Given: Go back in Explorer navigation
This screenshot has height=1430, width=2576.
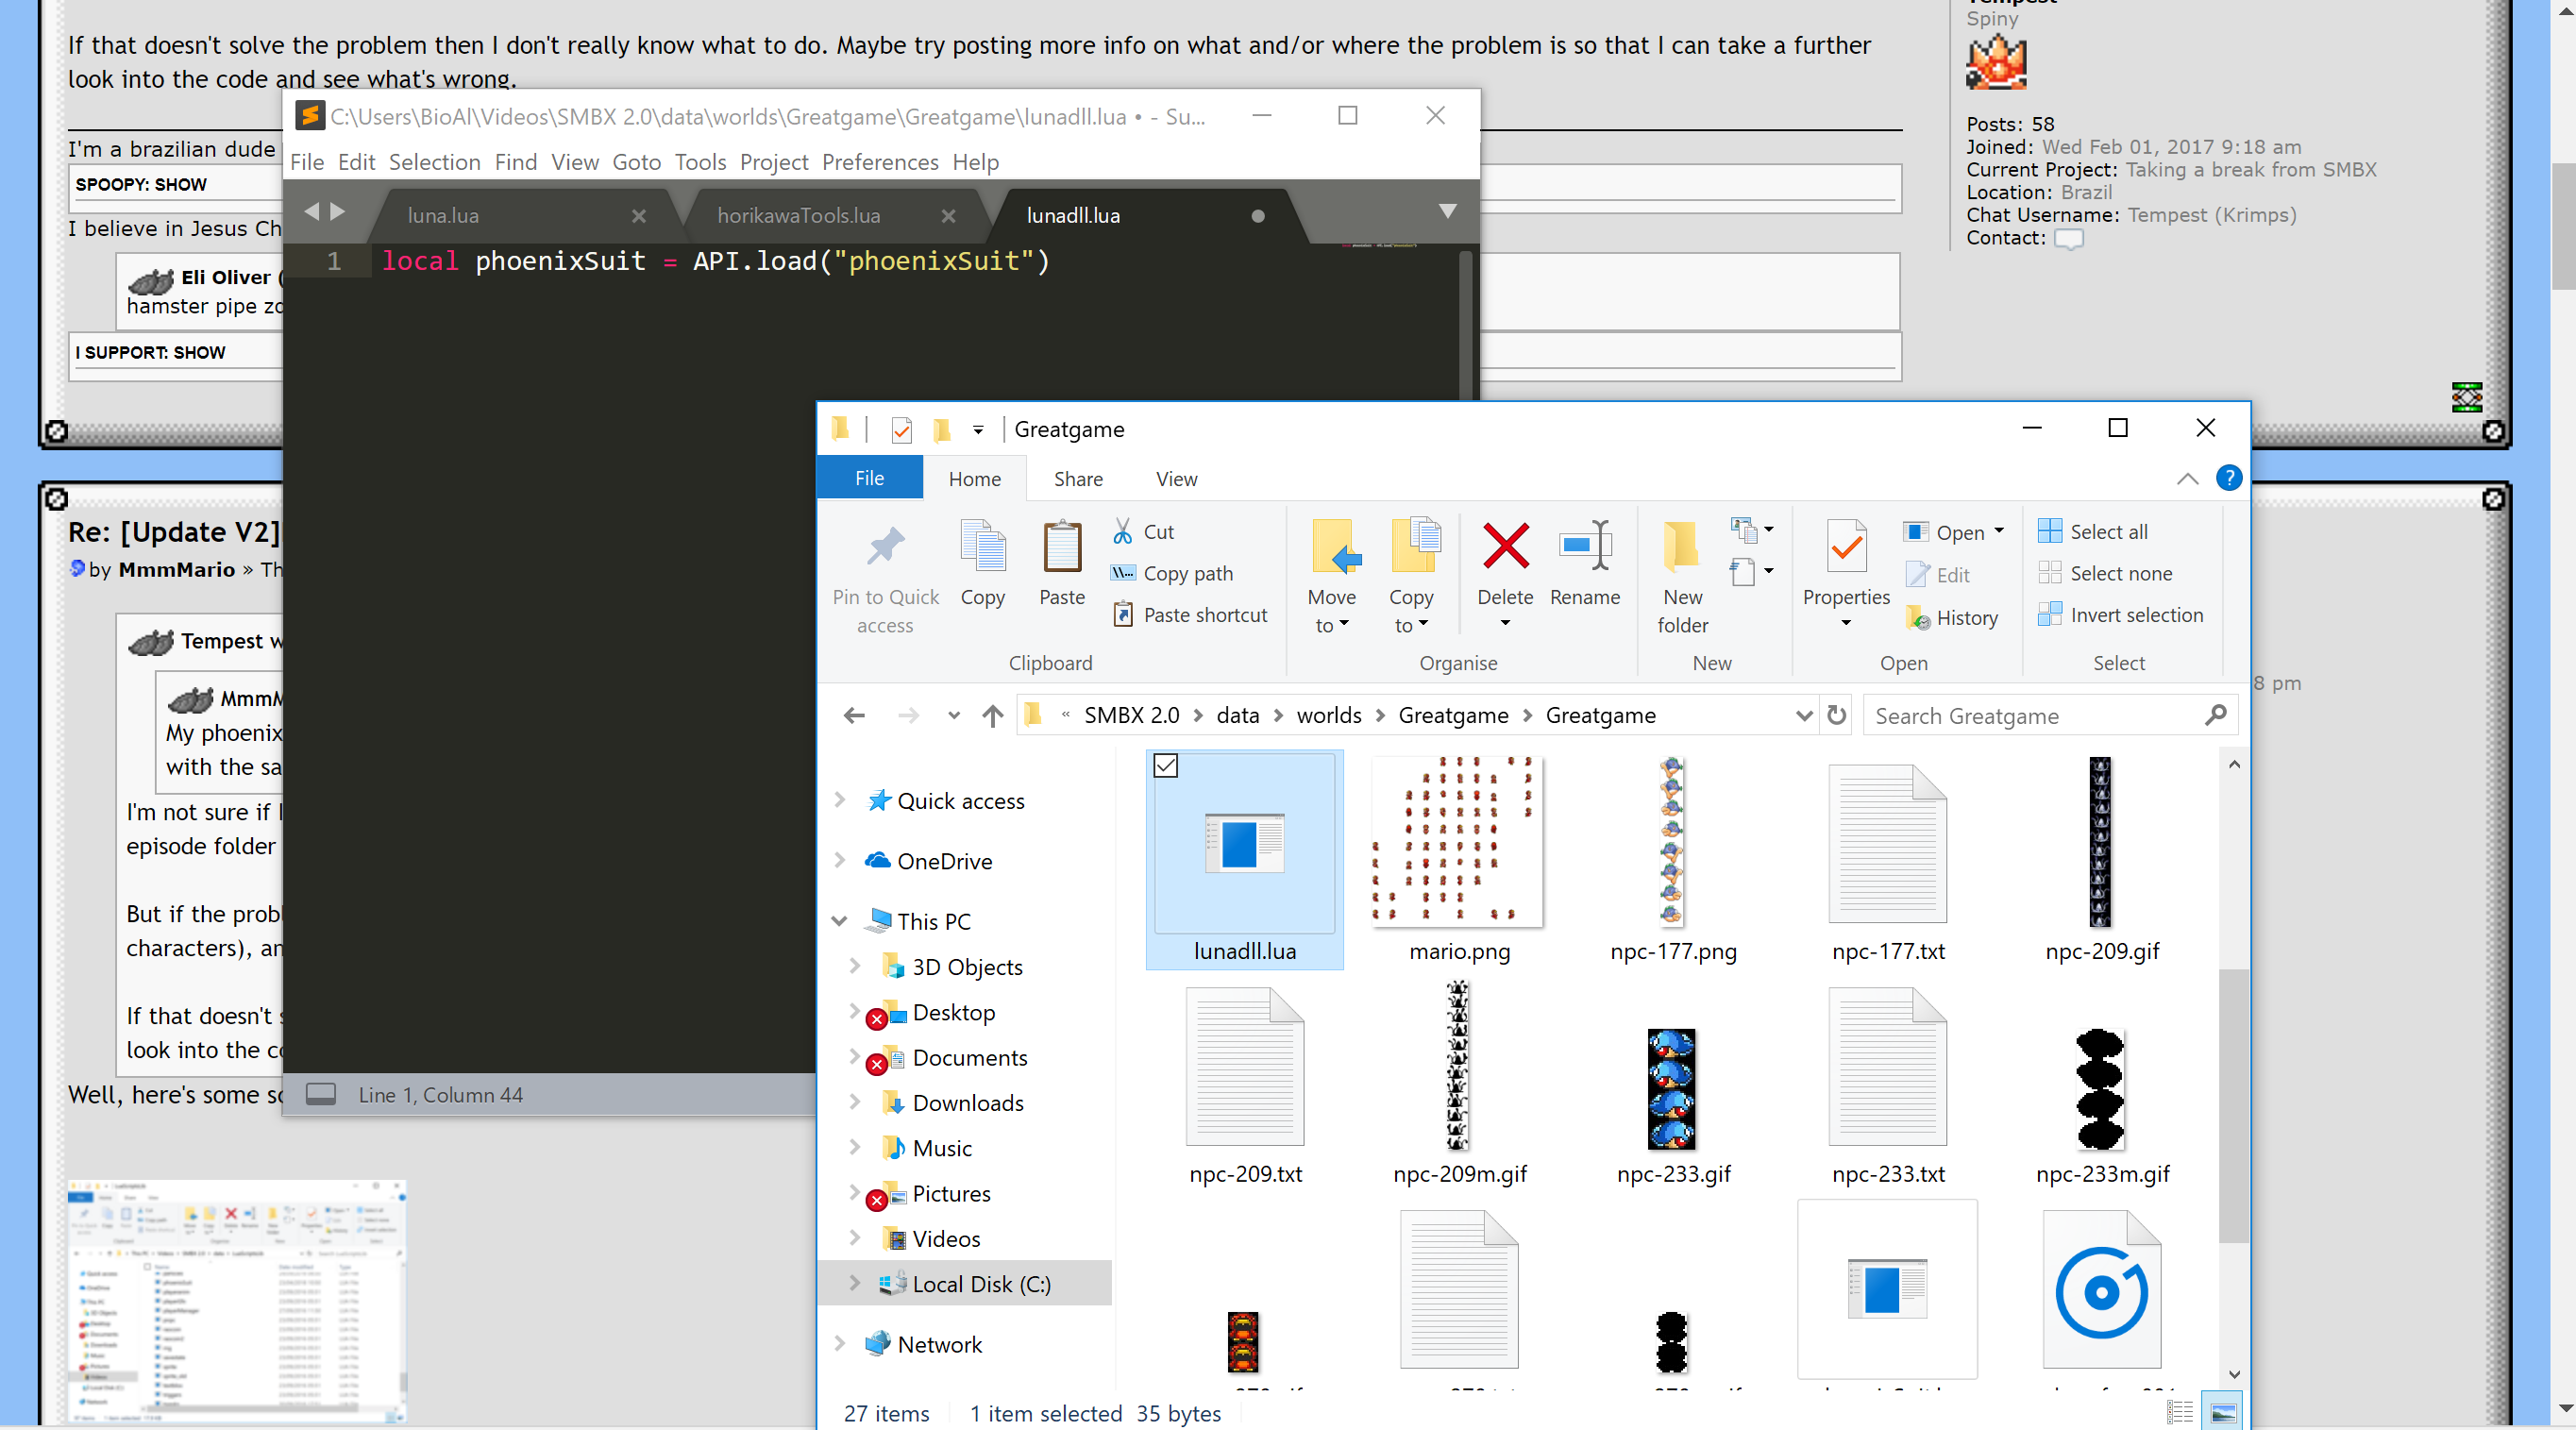Looking at the screenshot, I should pos(854,715).
